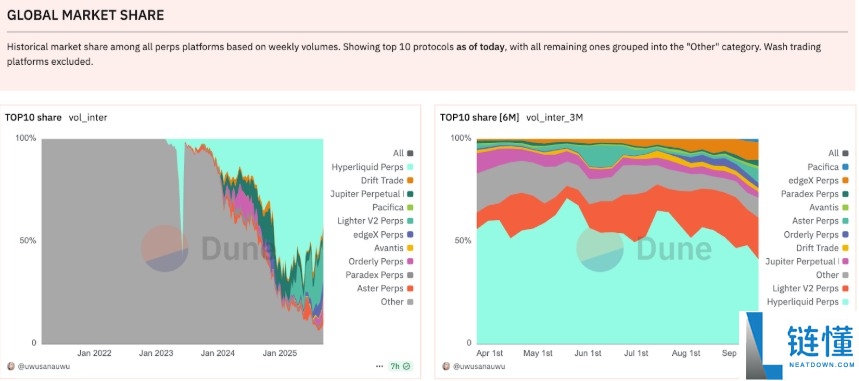Click the 7h refresh status badge

pos(401,366)
